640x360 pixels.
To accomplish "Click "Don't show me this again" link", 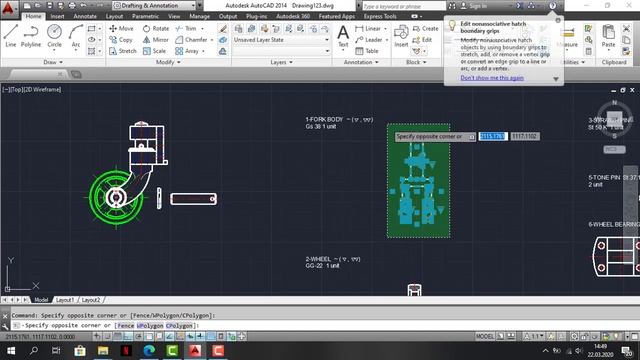I will (492, 78).
